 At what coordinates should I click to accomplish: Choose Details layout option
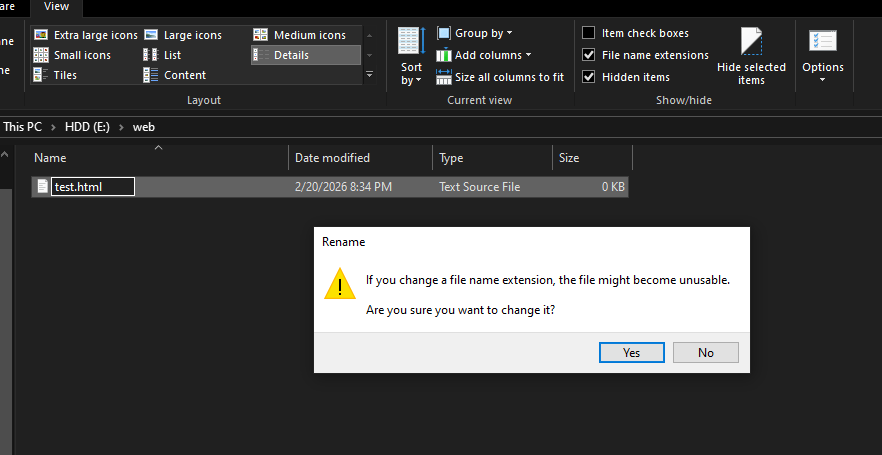[305, 55]
